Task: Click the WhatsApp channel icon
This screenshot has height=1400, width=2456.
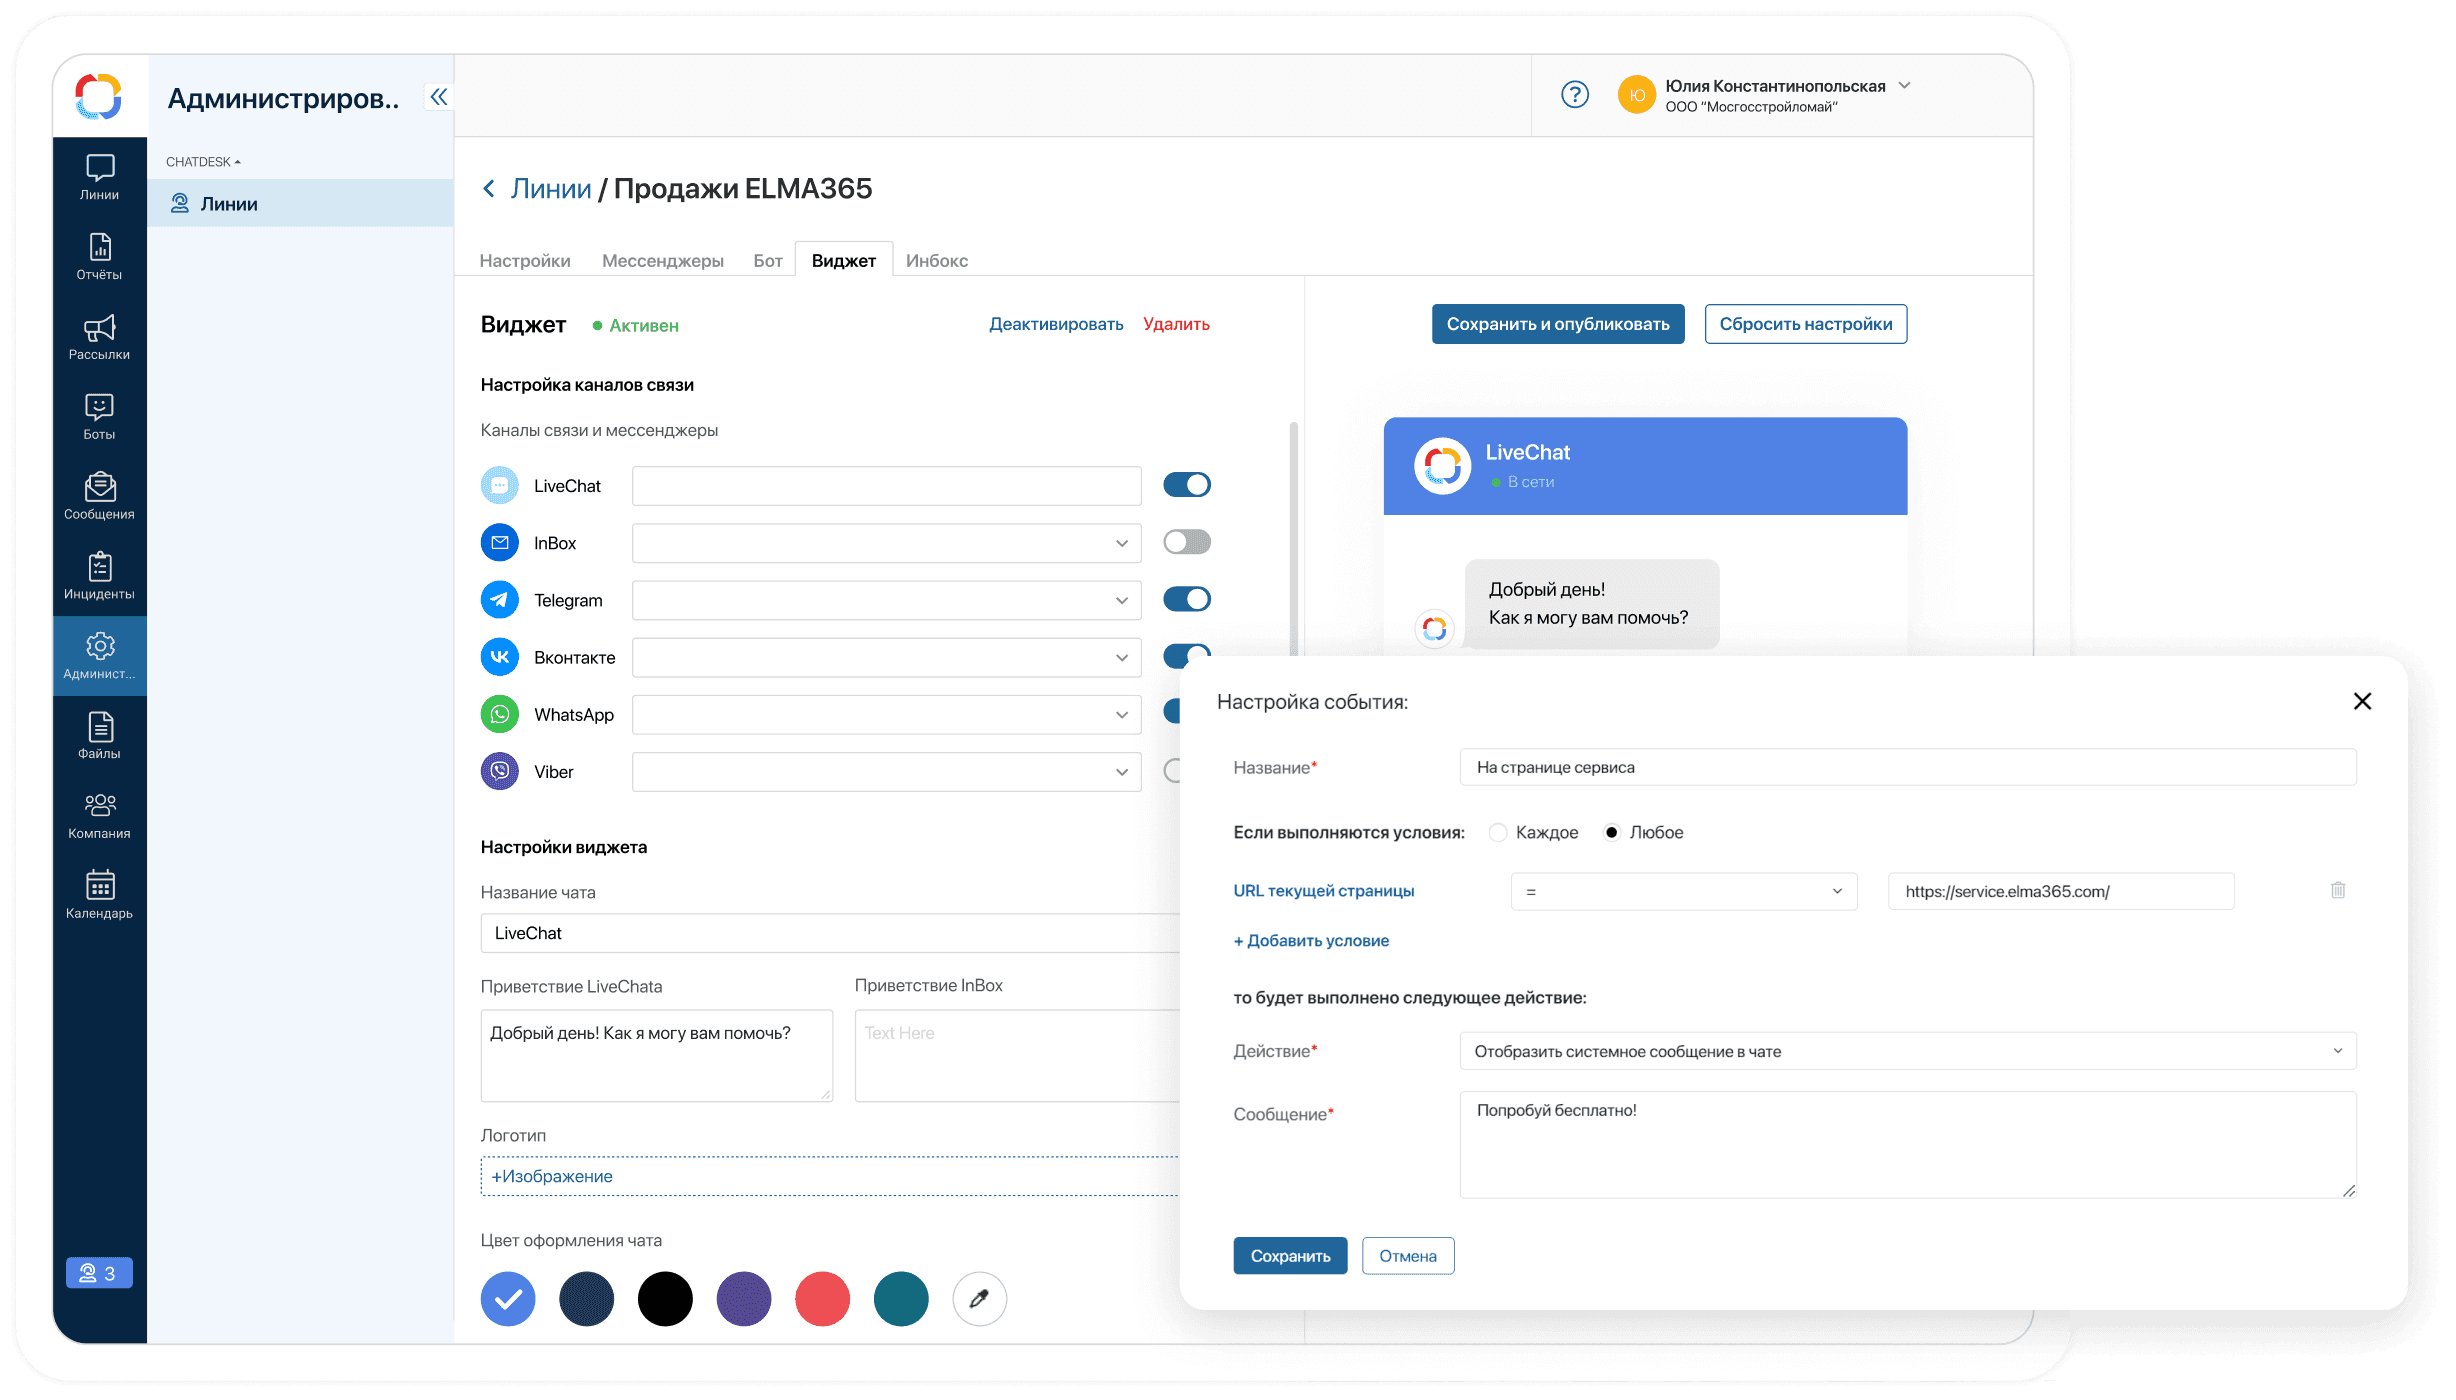Action: pyautogui.click(x=500, y=714)
